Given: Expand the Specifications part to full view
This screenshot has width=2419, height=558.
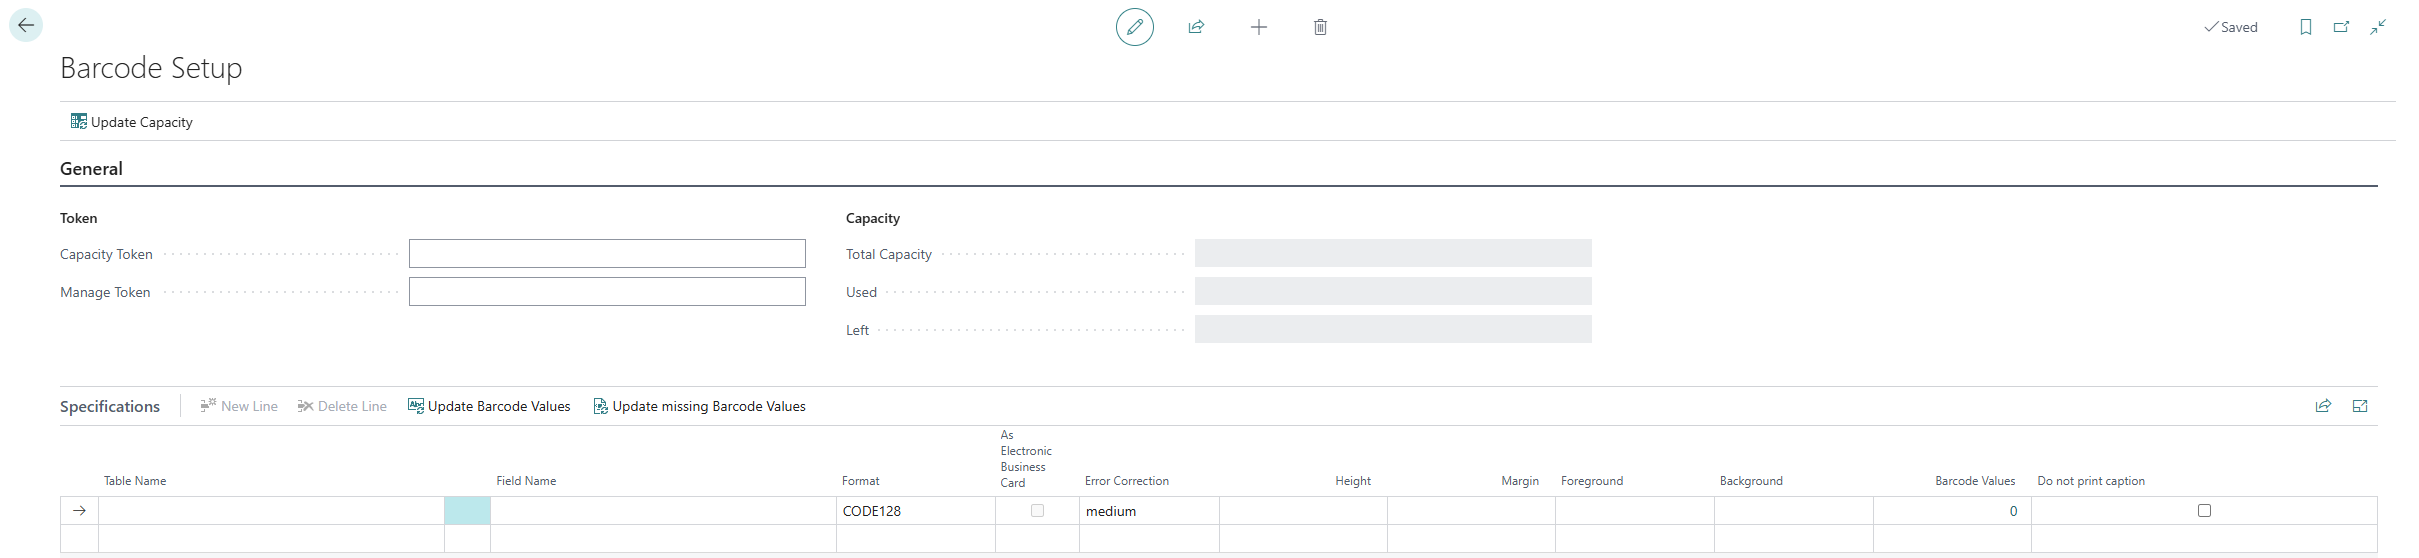Looking at the screenshot, I should click(2360, 406).
